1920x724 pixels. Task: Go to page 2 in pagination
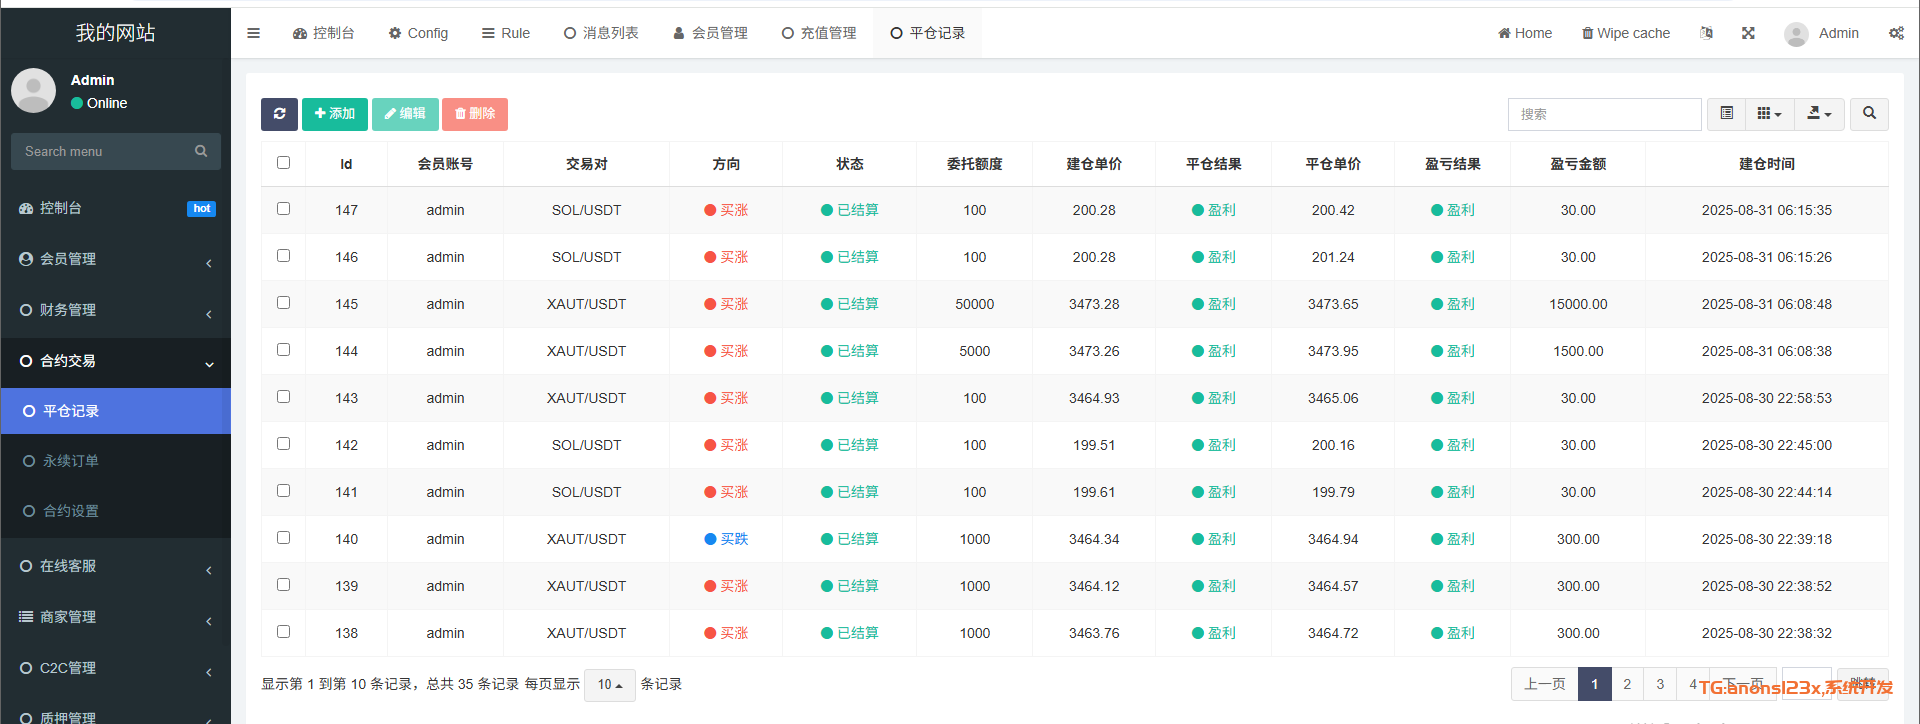click(x=1627, y=684)
